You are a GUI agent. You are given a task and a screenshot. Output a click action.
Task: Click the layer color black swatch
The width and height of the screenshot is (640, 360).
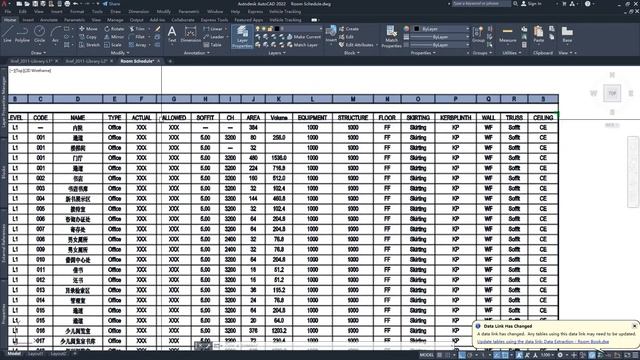(x=277, y=29)
